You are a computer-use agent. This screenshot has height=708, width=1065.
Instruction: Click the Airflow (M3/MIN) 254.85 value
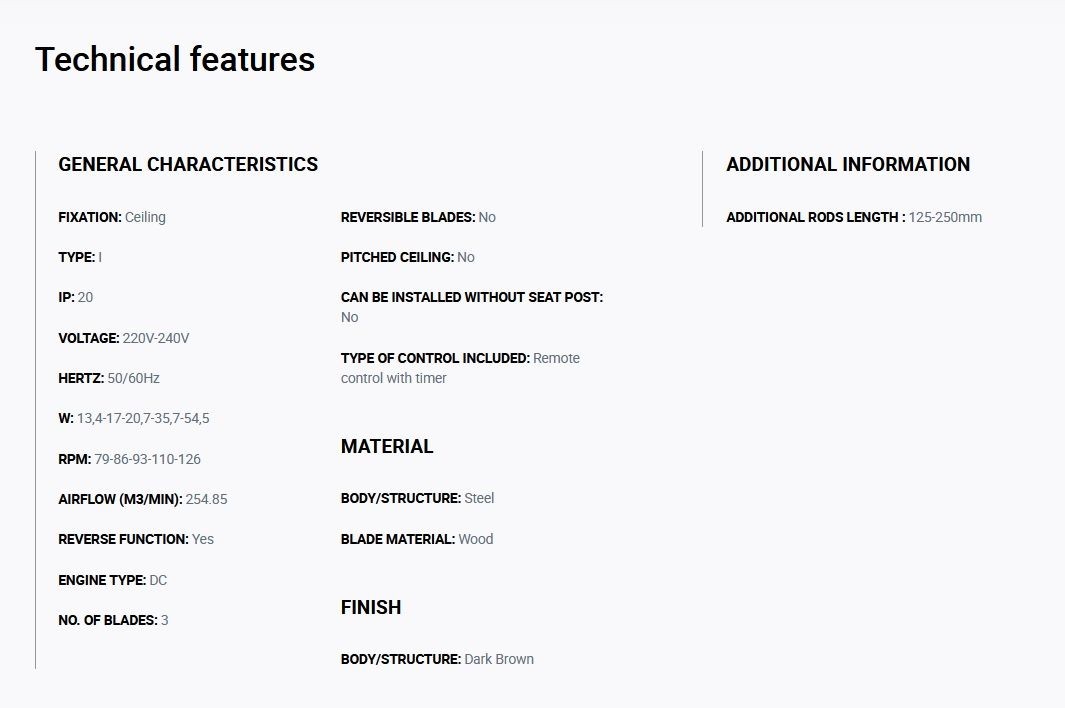[206, 499]
